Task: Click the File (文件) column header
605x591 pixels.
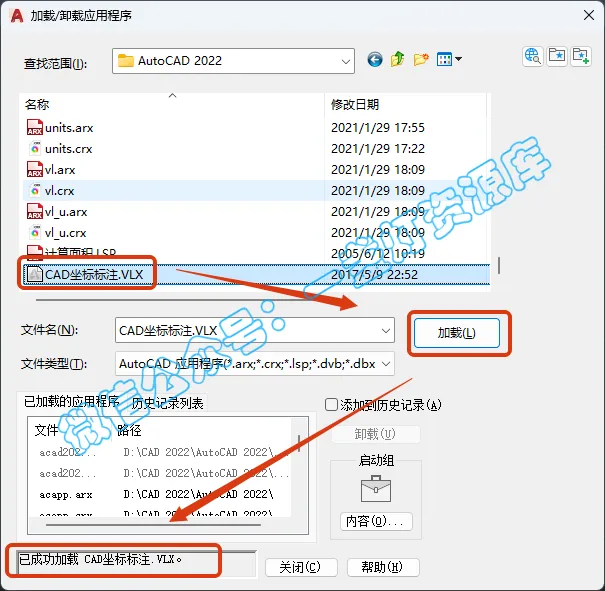Action: tap(46, 430)
